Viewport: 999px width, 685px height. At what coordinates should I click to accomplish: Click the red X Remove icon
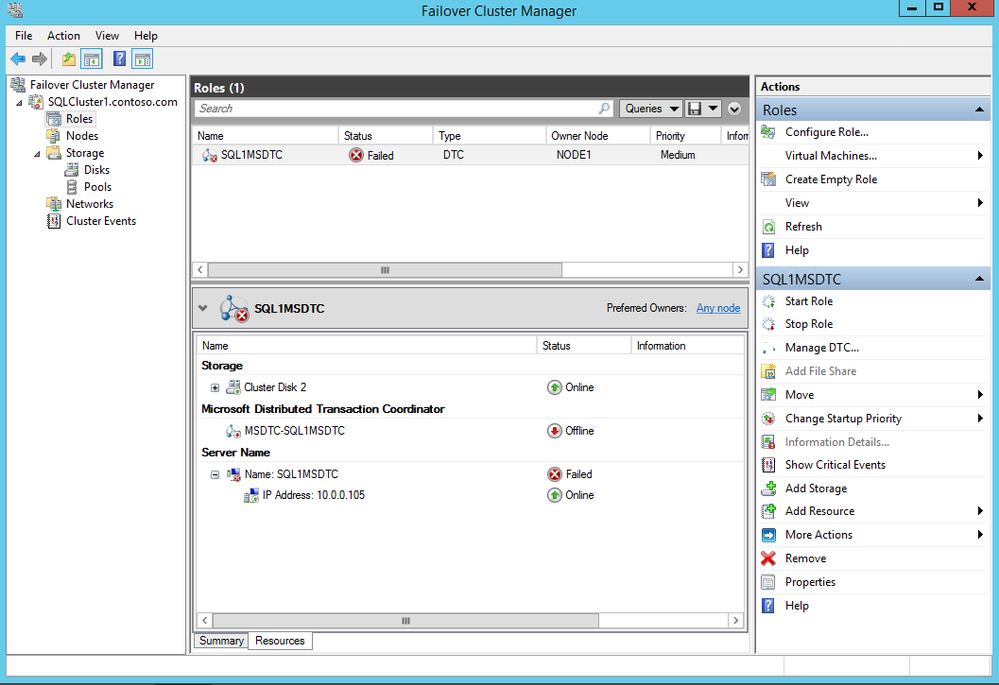(x=768, y=558)
